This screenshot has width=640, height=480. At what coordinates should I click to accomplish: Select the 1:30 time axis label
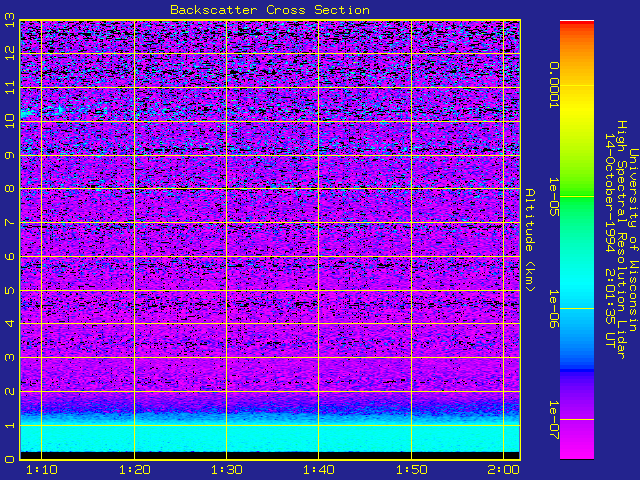click(227, 470)
